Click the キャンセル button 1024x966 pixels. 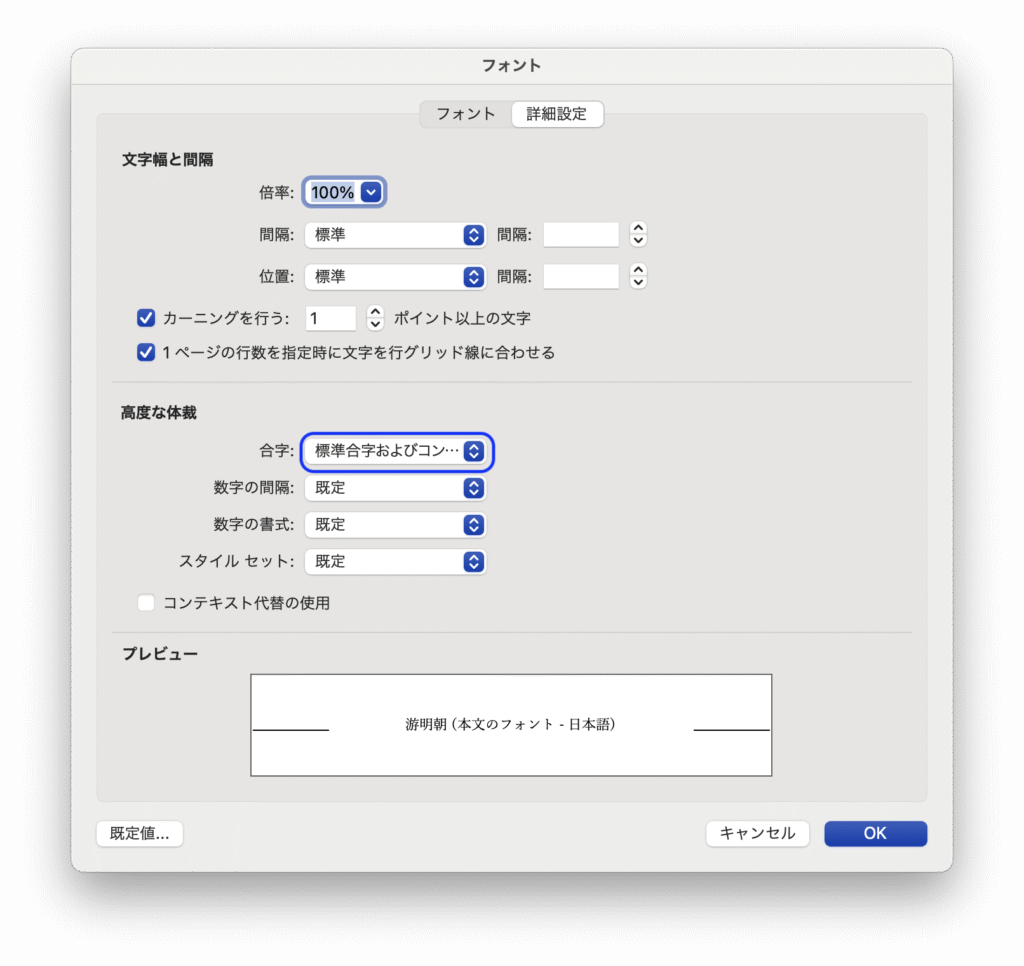tap(758, 834)
